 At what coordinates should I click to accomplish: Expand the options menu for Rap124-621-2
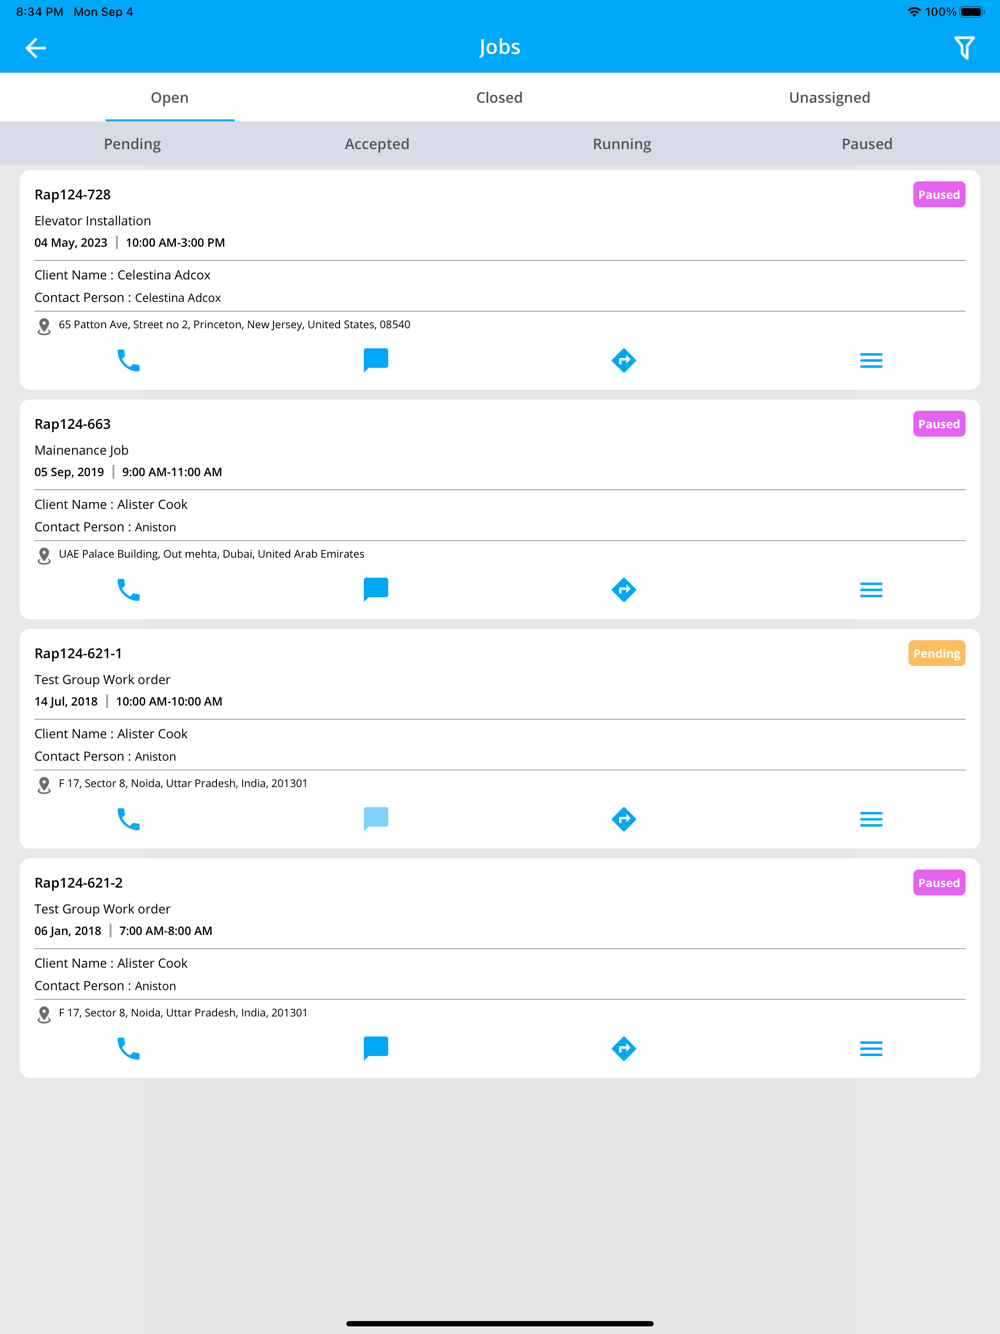[x=871, y=1048]
